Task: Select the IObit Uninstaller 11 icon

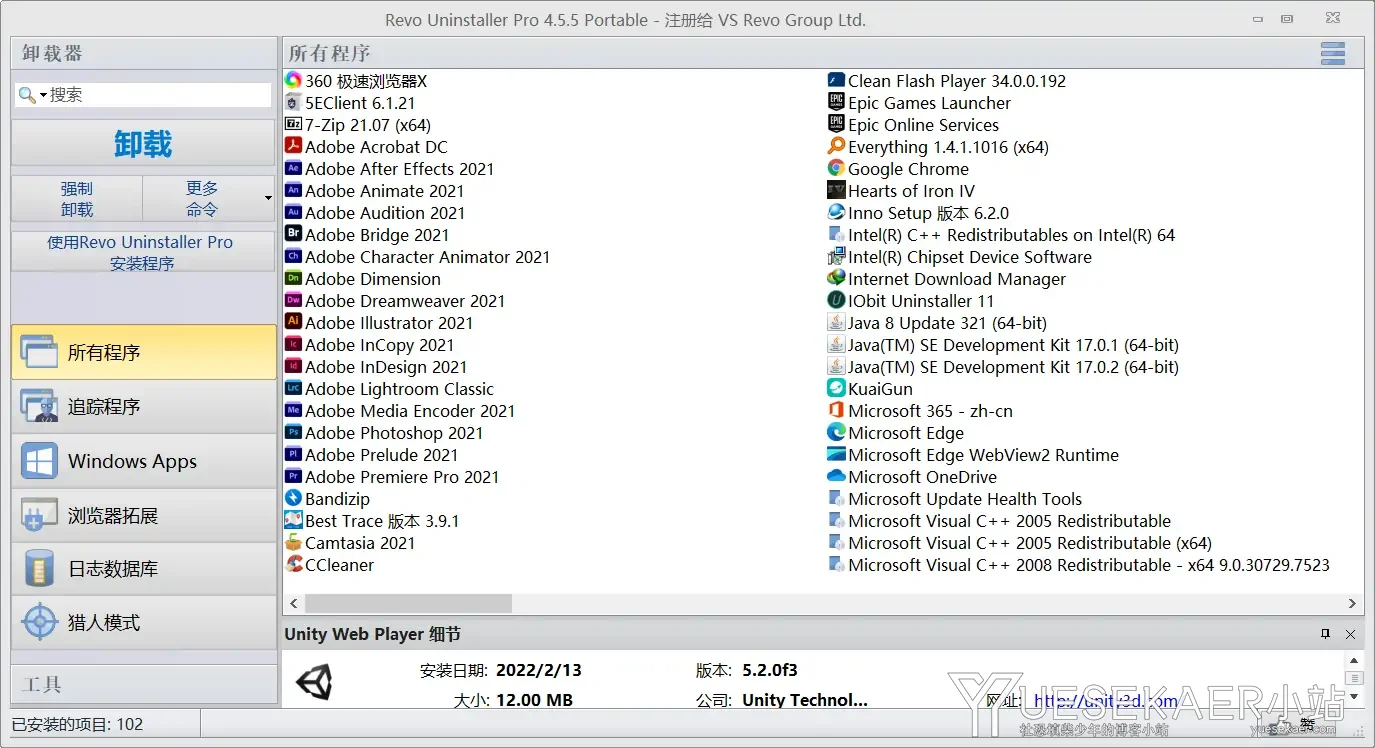Action: coord(836,300)
